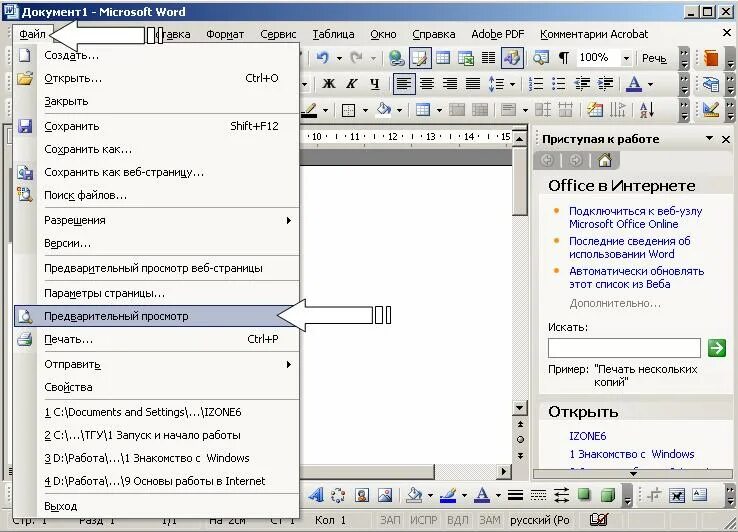Click the Numbered list icon
The image size is (738, 532).
pos(536,84)
